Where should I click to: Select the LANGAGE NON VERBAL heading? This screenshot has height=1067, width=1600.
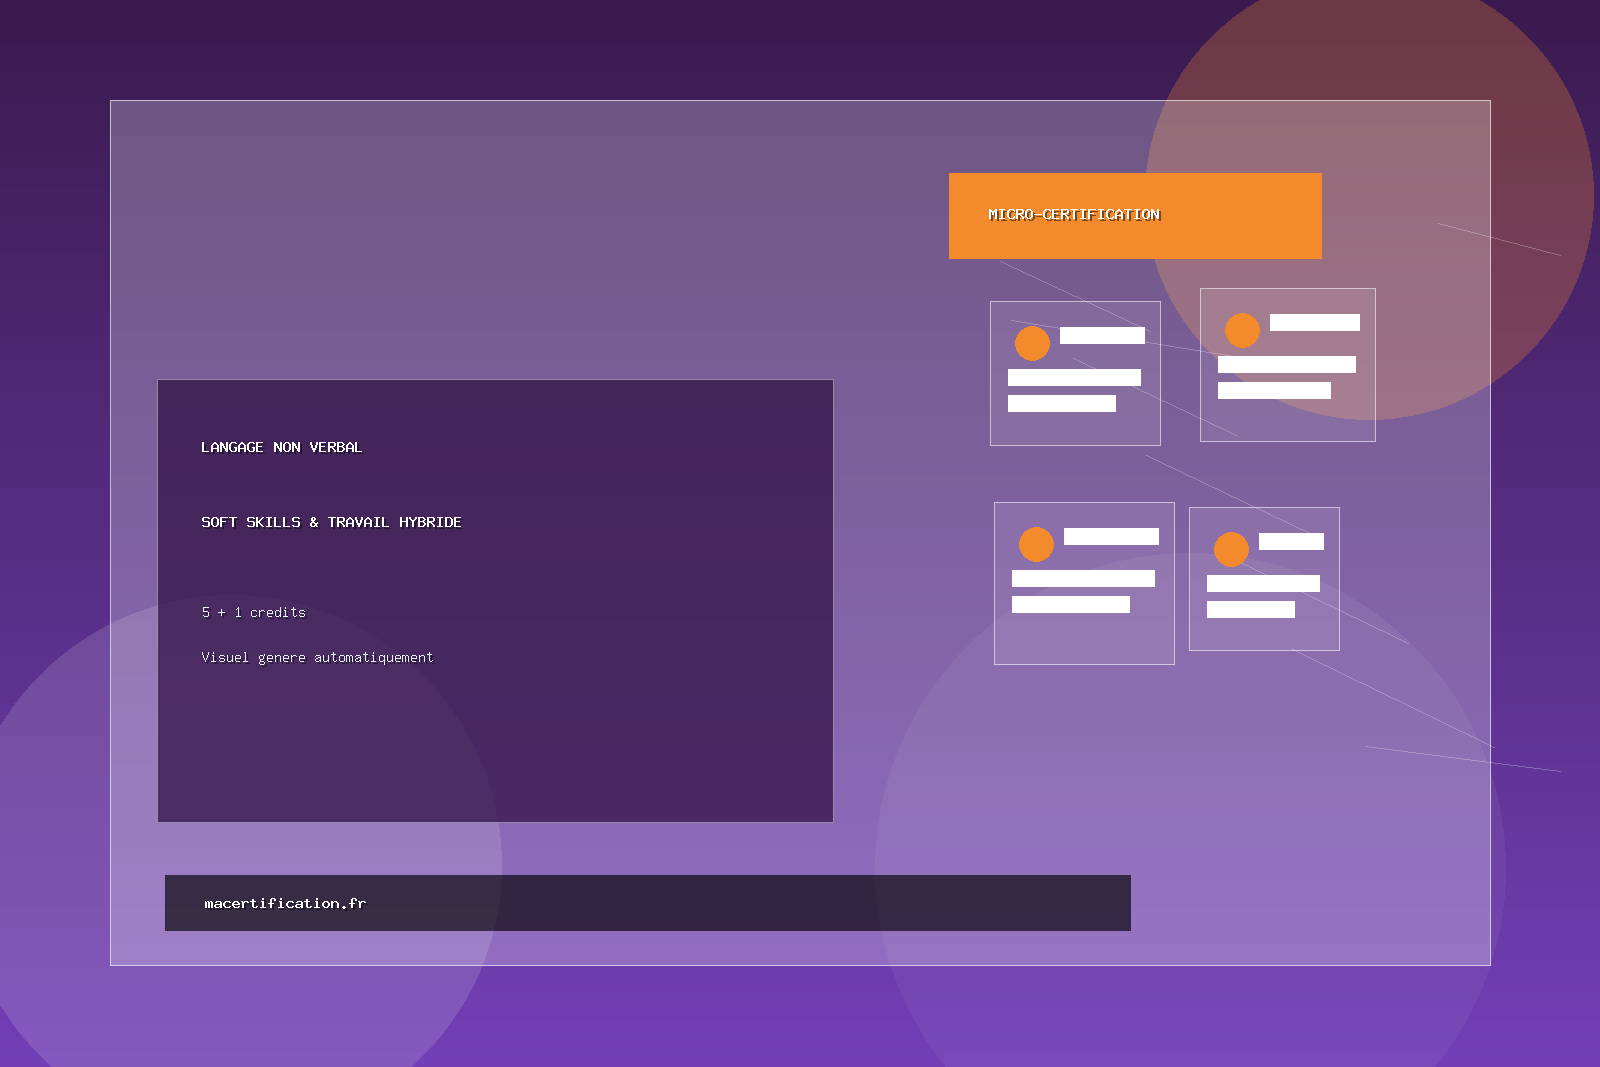click(x=281, y=447)
